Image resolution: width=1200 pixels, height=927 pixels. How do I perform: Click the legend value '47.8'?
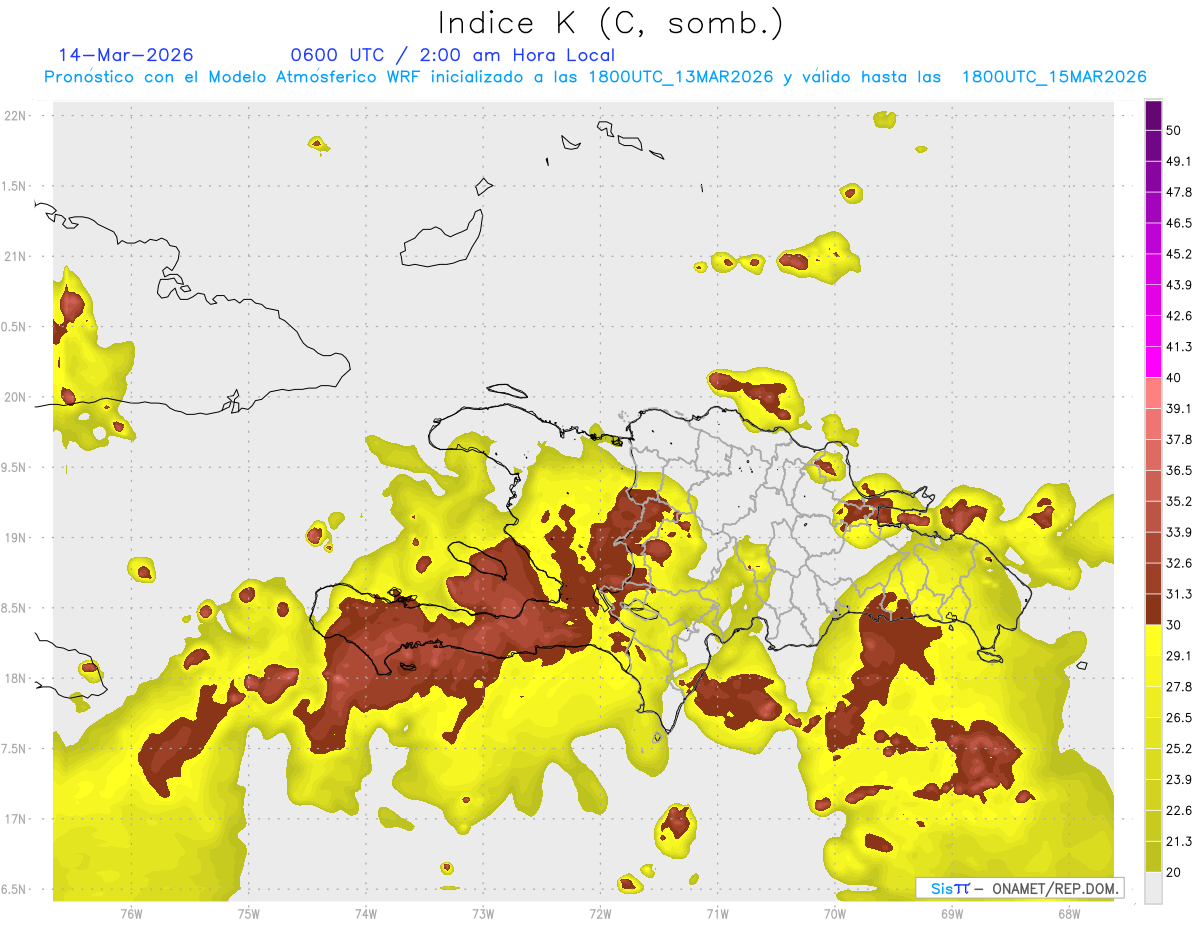tap(1179, 192)
